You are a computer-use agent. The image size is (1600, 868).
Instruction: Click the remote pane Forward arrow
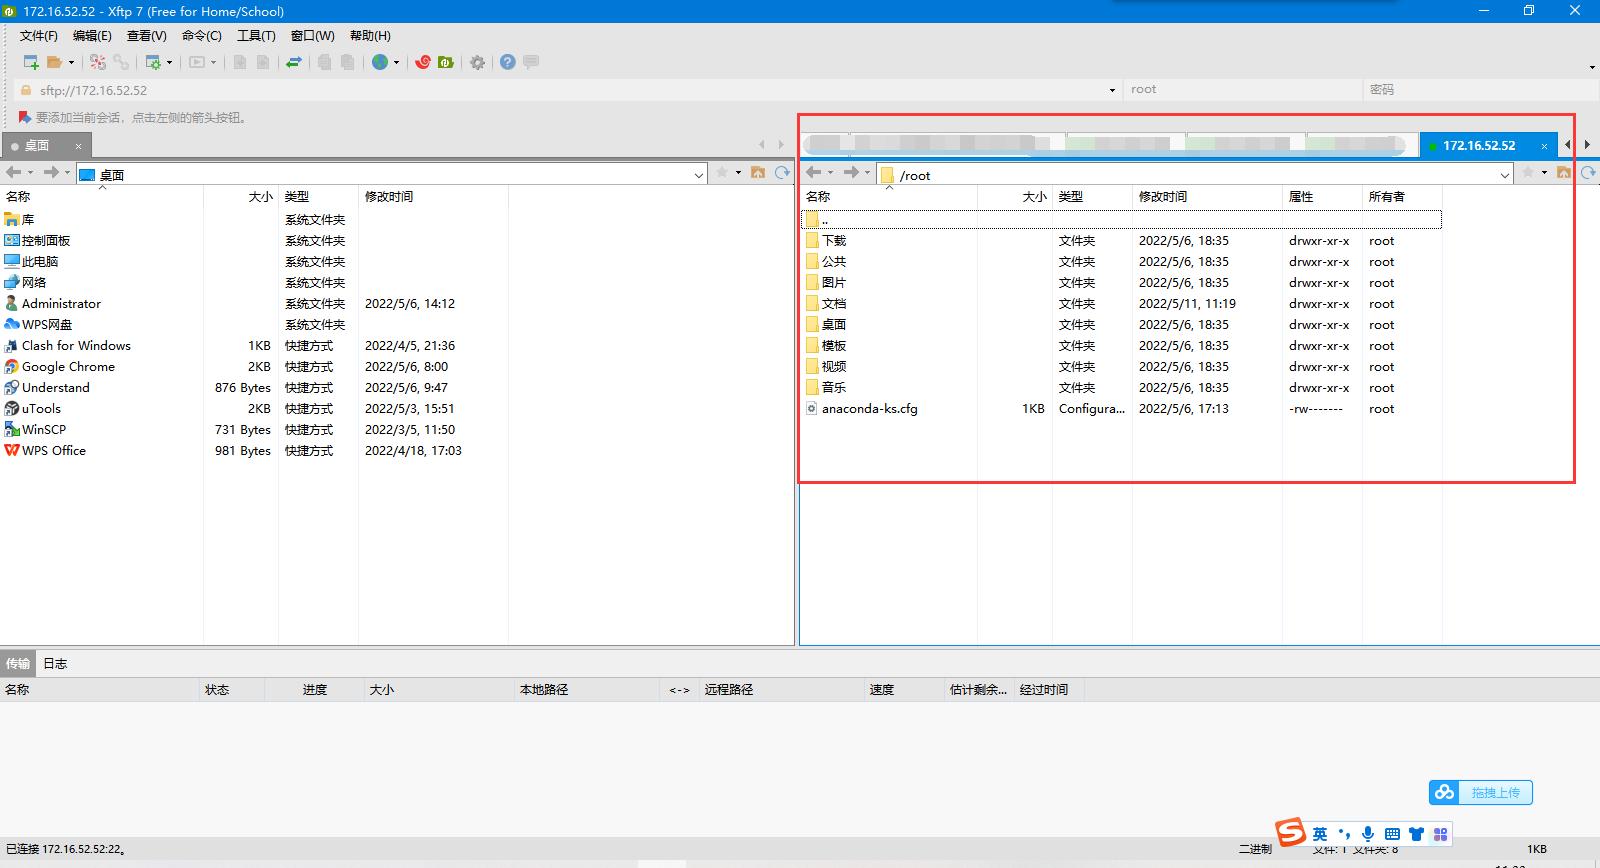851,173
